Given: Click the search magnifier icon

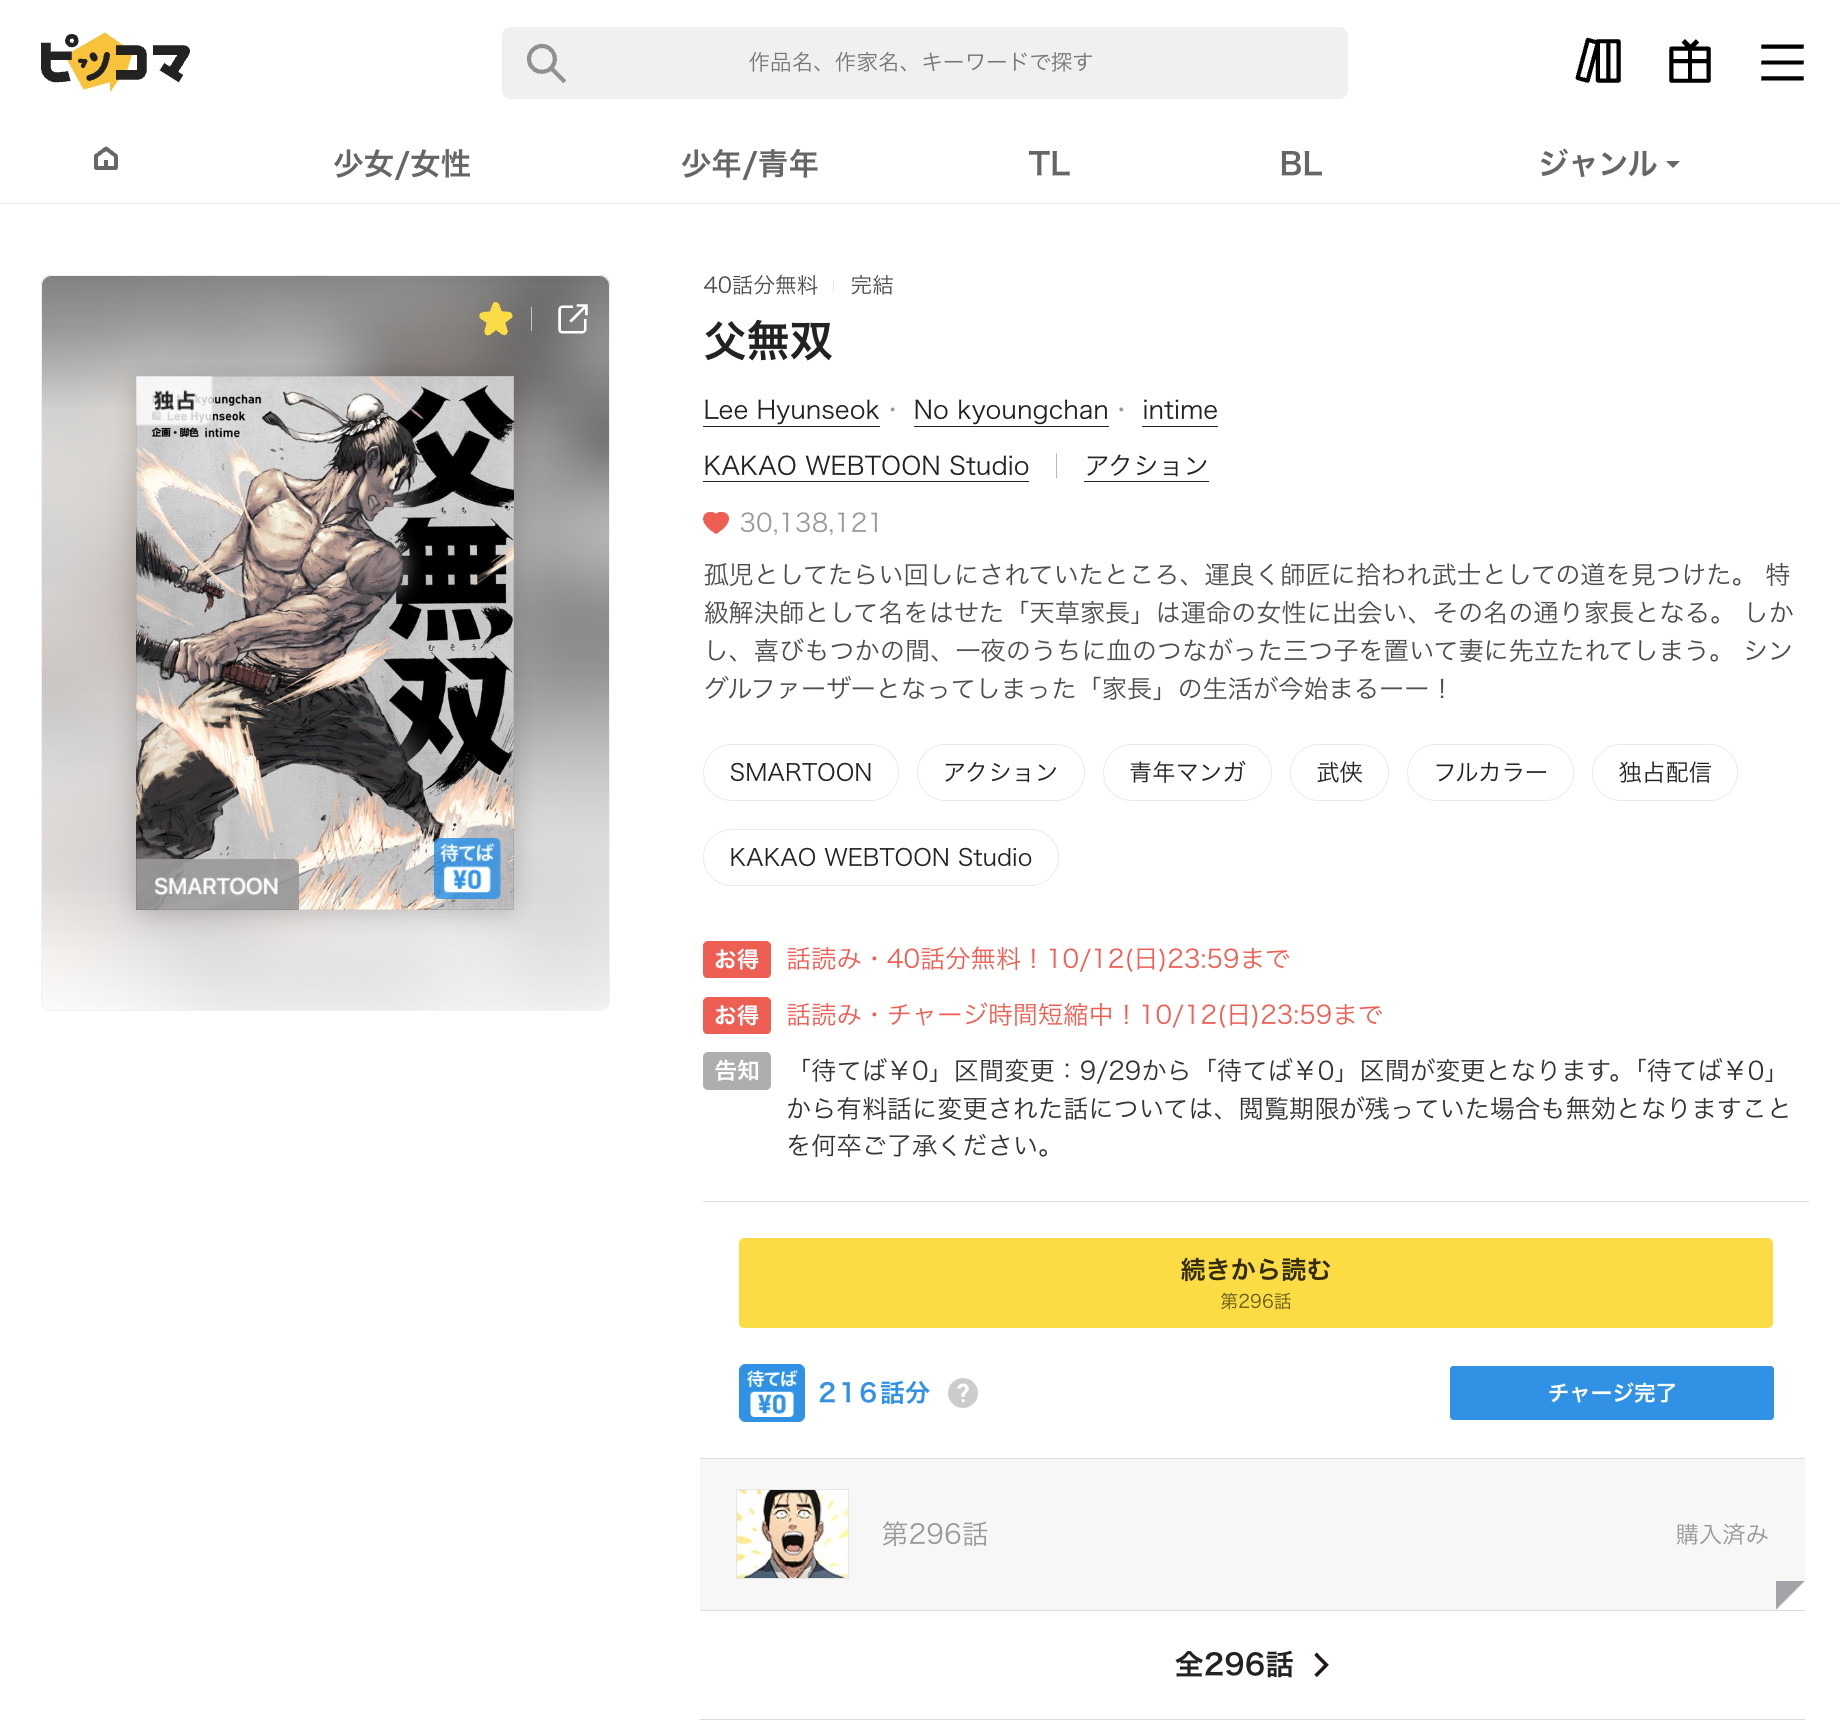Looking at the screenshot, I should coord(546,63).
